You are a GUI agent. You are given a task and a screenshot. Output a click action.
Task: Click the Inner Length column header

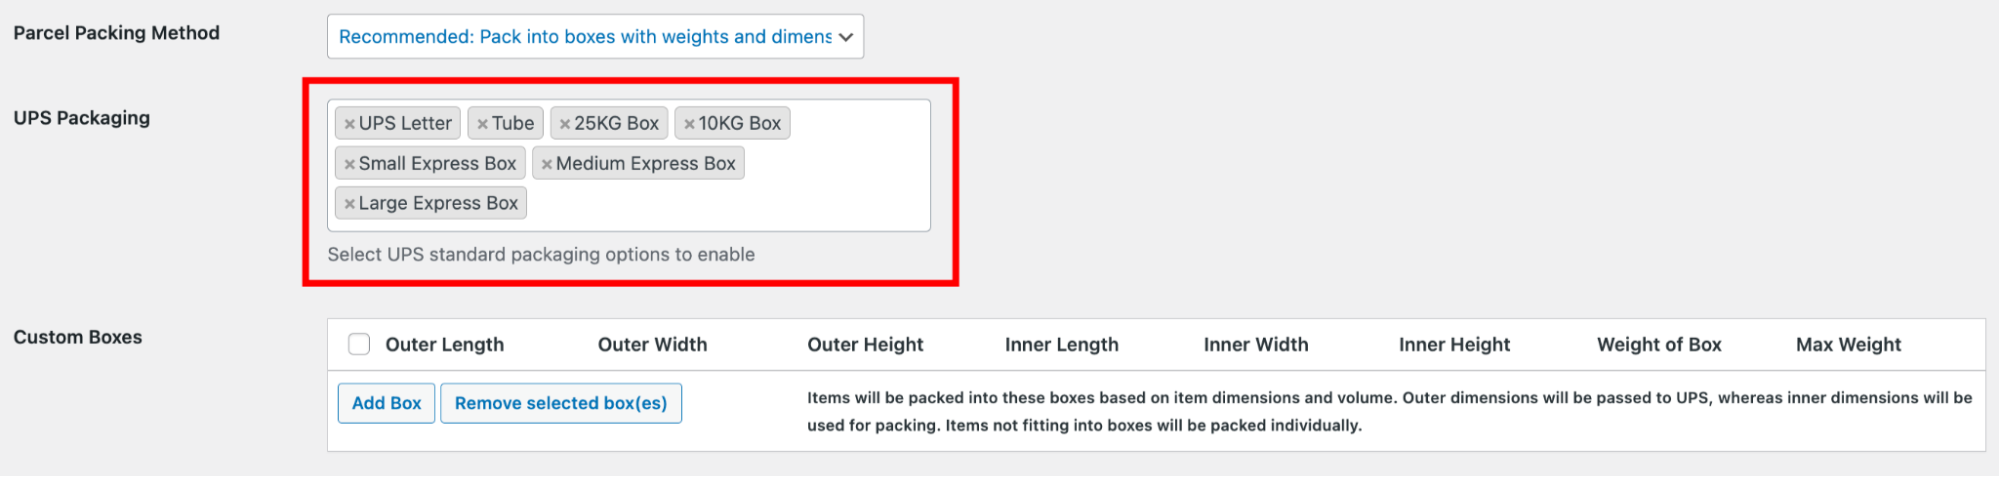[1061, 345]
